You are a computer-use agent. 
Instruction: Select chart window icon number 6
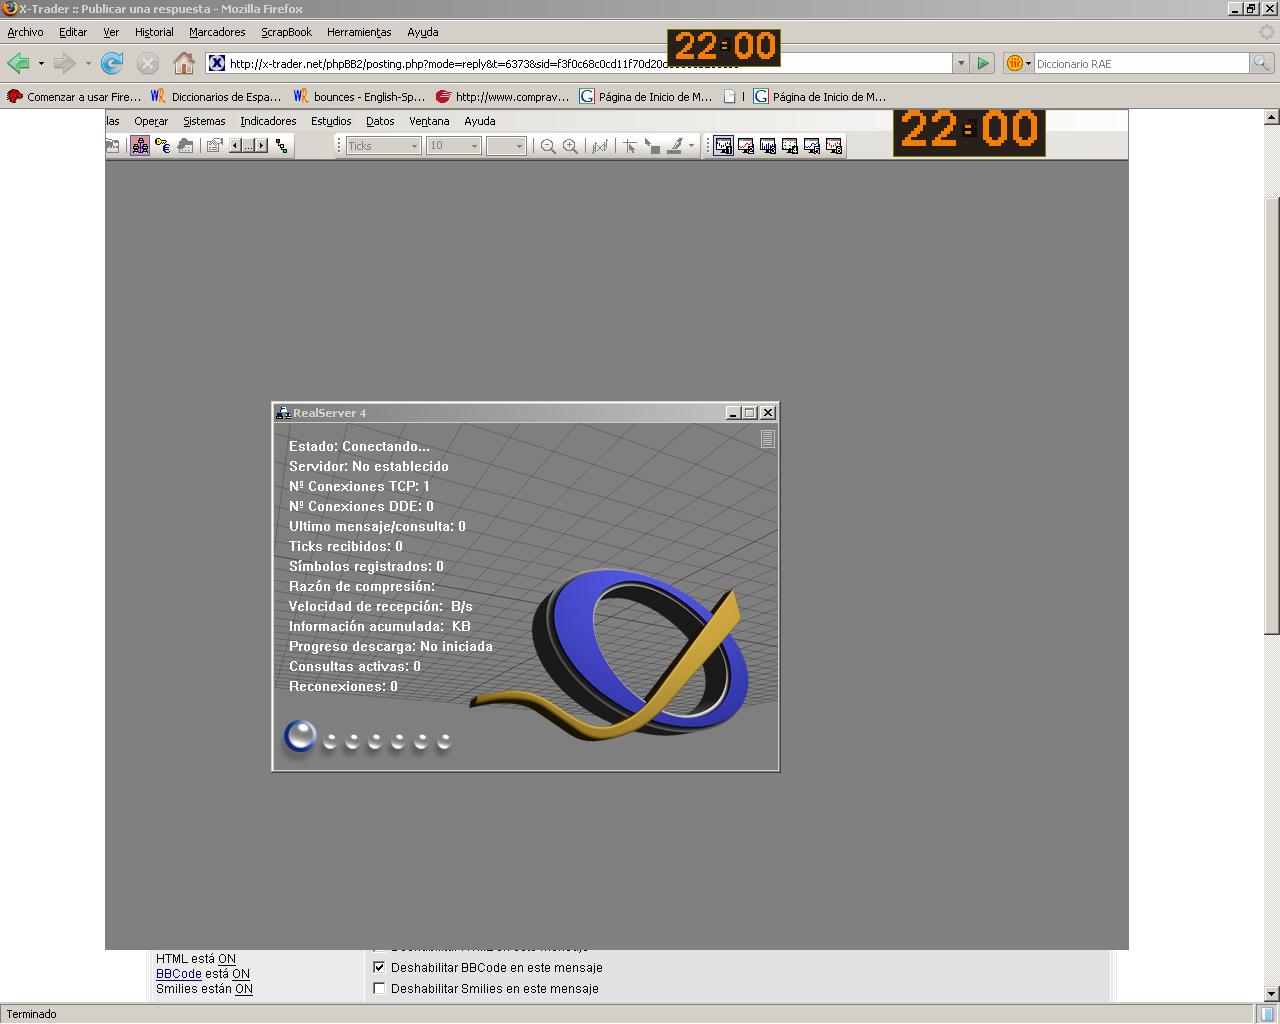834,146
